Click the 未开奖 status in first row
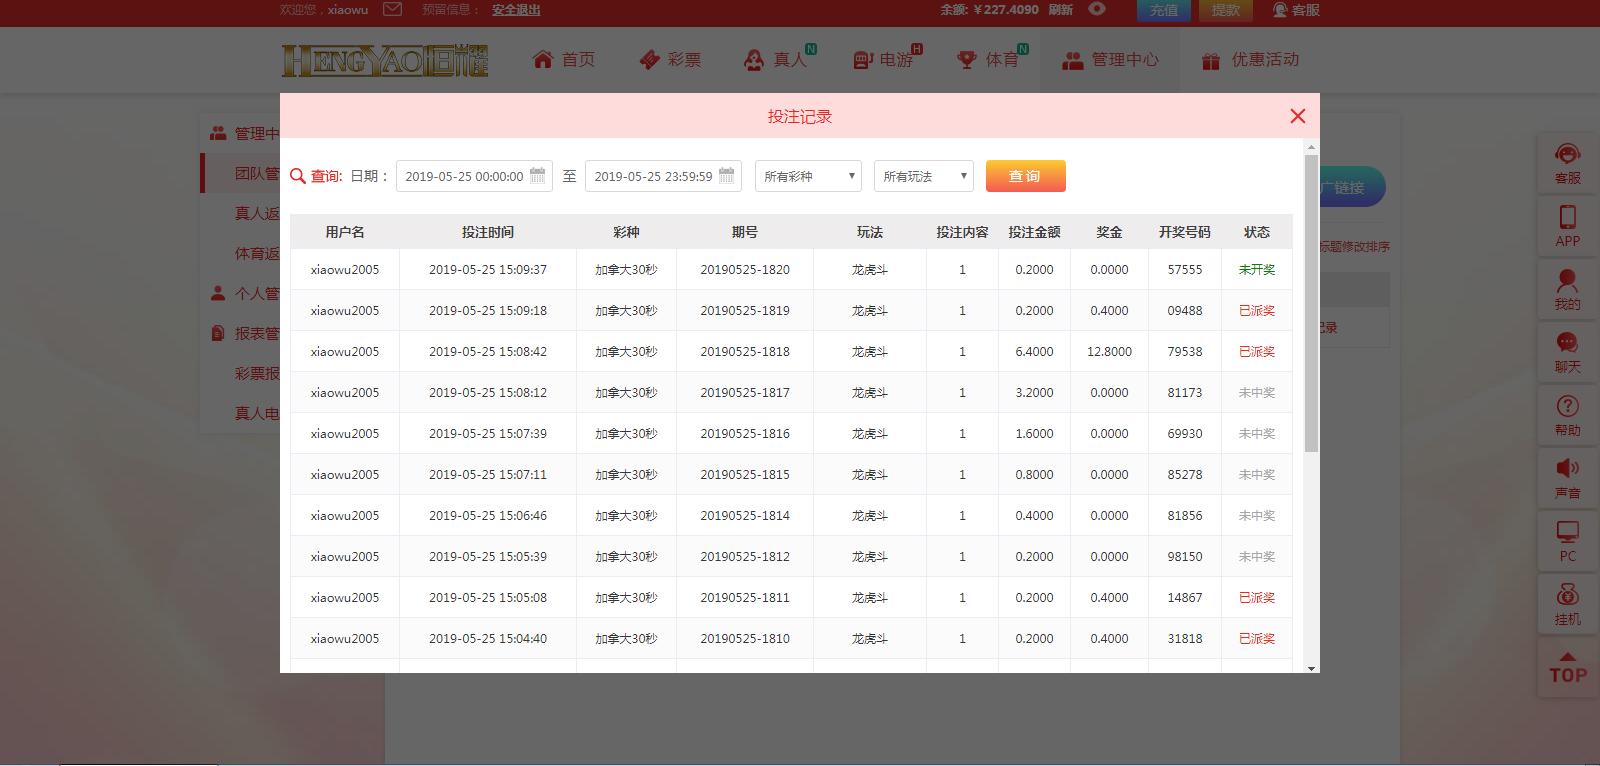 [1257, 270]
